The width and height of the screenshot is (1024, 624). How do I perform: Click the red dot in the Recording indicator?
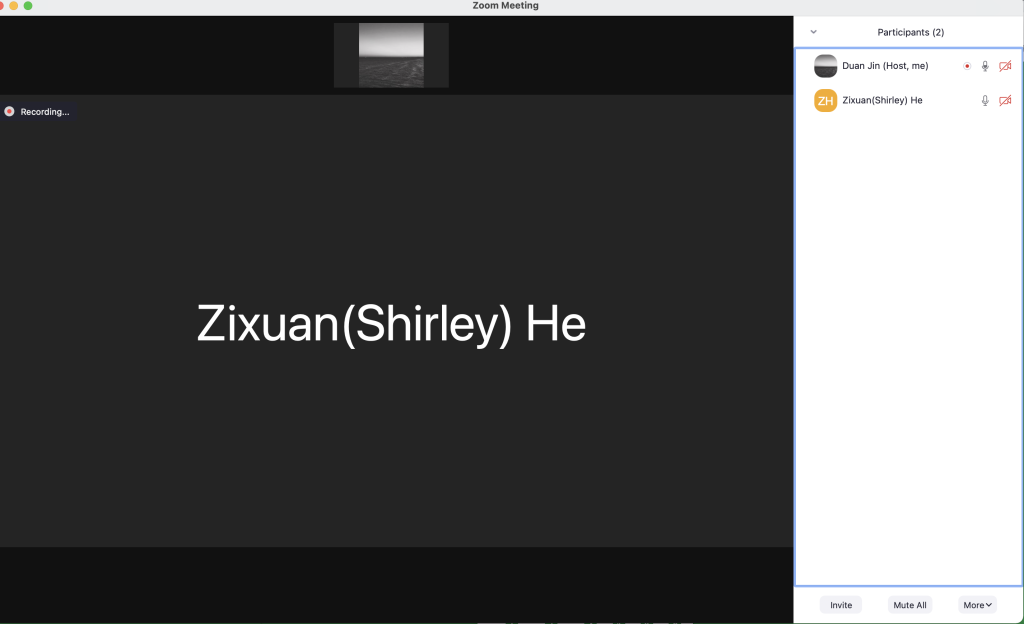(x=10, y=112)
